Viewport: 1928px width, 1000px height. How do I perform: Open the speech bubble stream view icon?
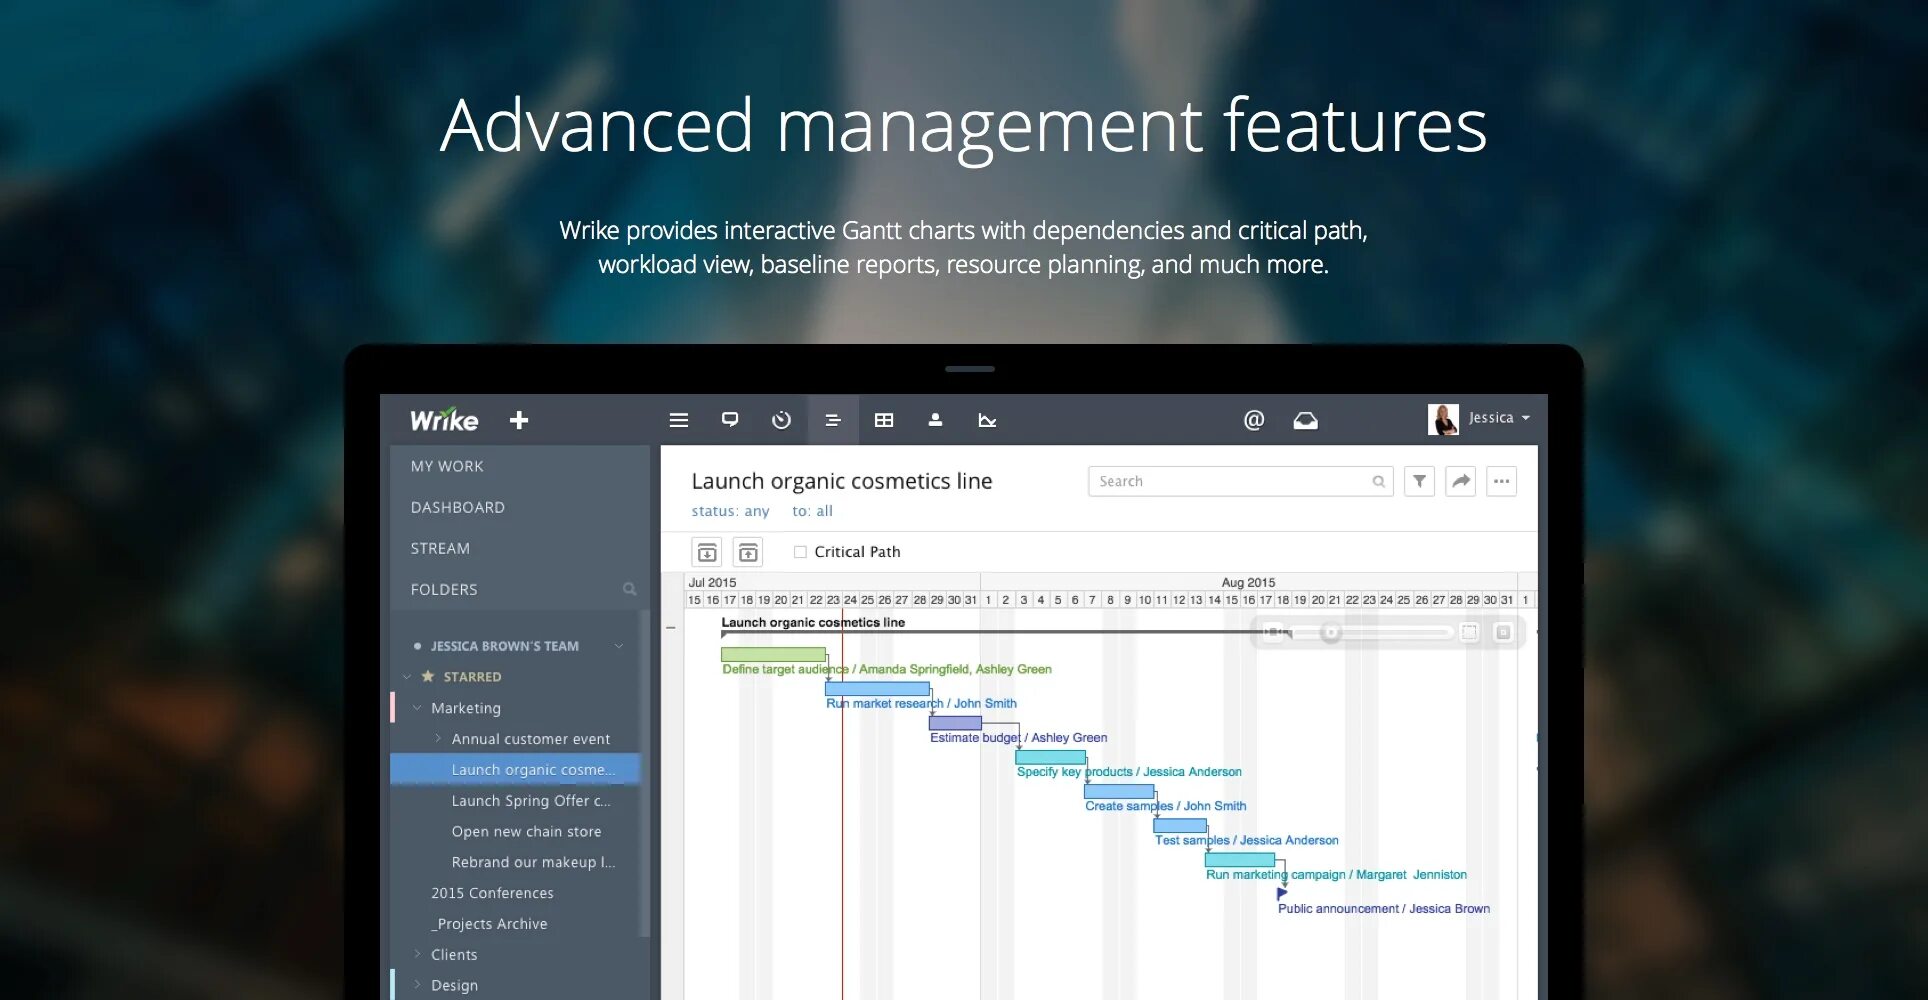click(730, 420)
